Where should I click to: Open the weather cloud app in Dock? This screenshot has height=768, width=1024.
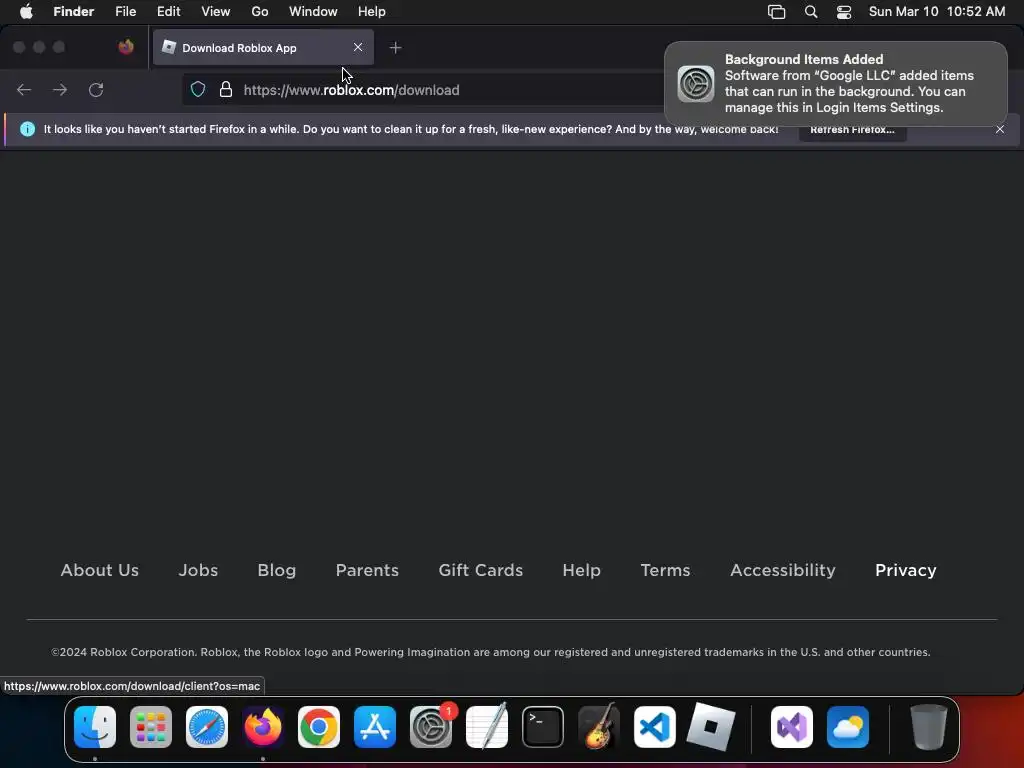[x=848, y=727]
